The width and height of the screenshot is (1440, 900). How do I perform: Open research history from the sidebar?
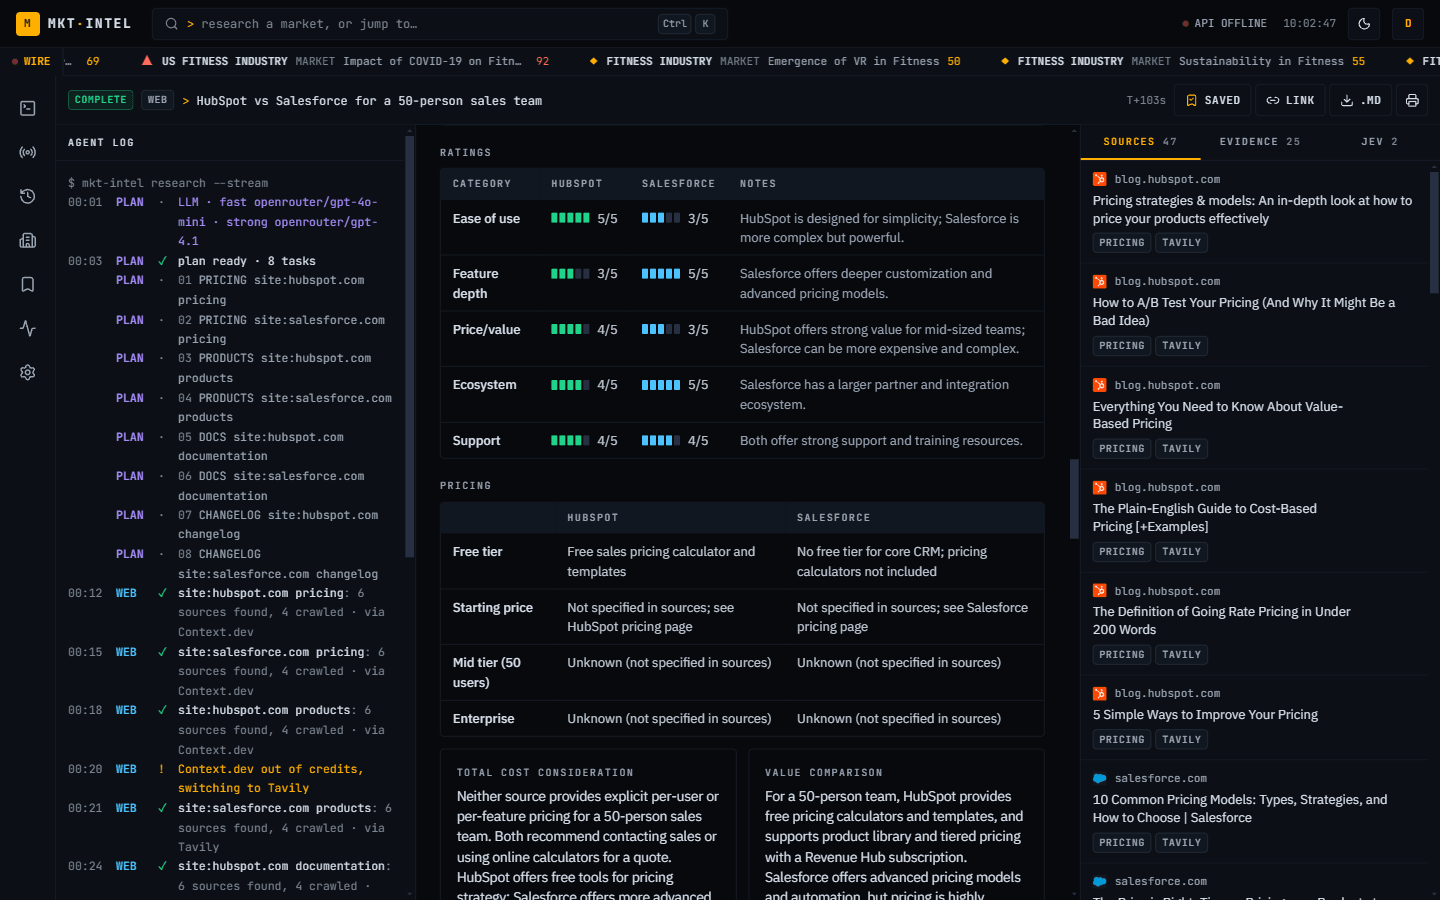point(28,196)
